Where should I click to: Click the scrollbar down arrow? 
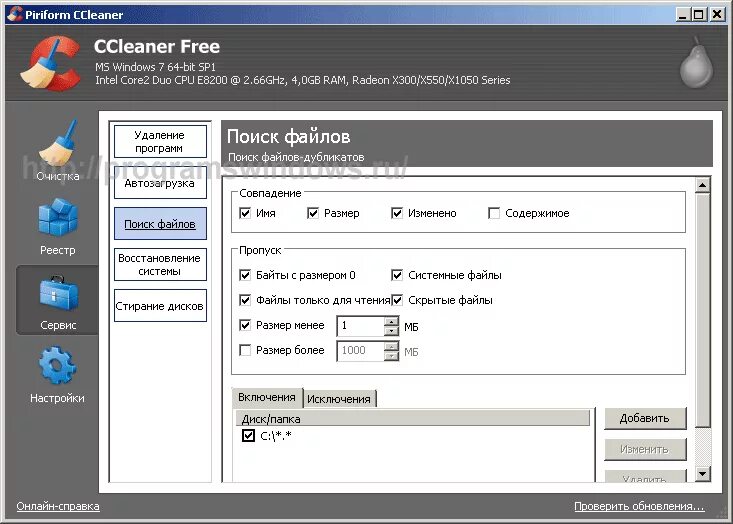click(x=702, y=474)
